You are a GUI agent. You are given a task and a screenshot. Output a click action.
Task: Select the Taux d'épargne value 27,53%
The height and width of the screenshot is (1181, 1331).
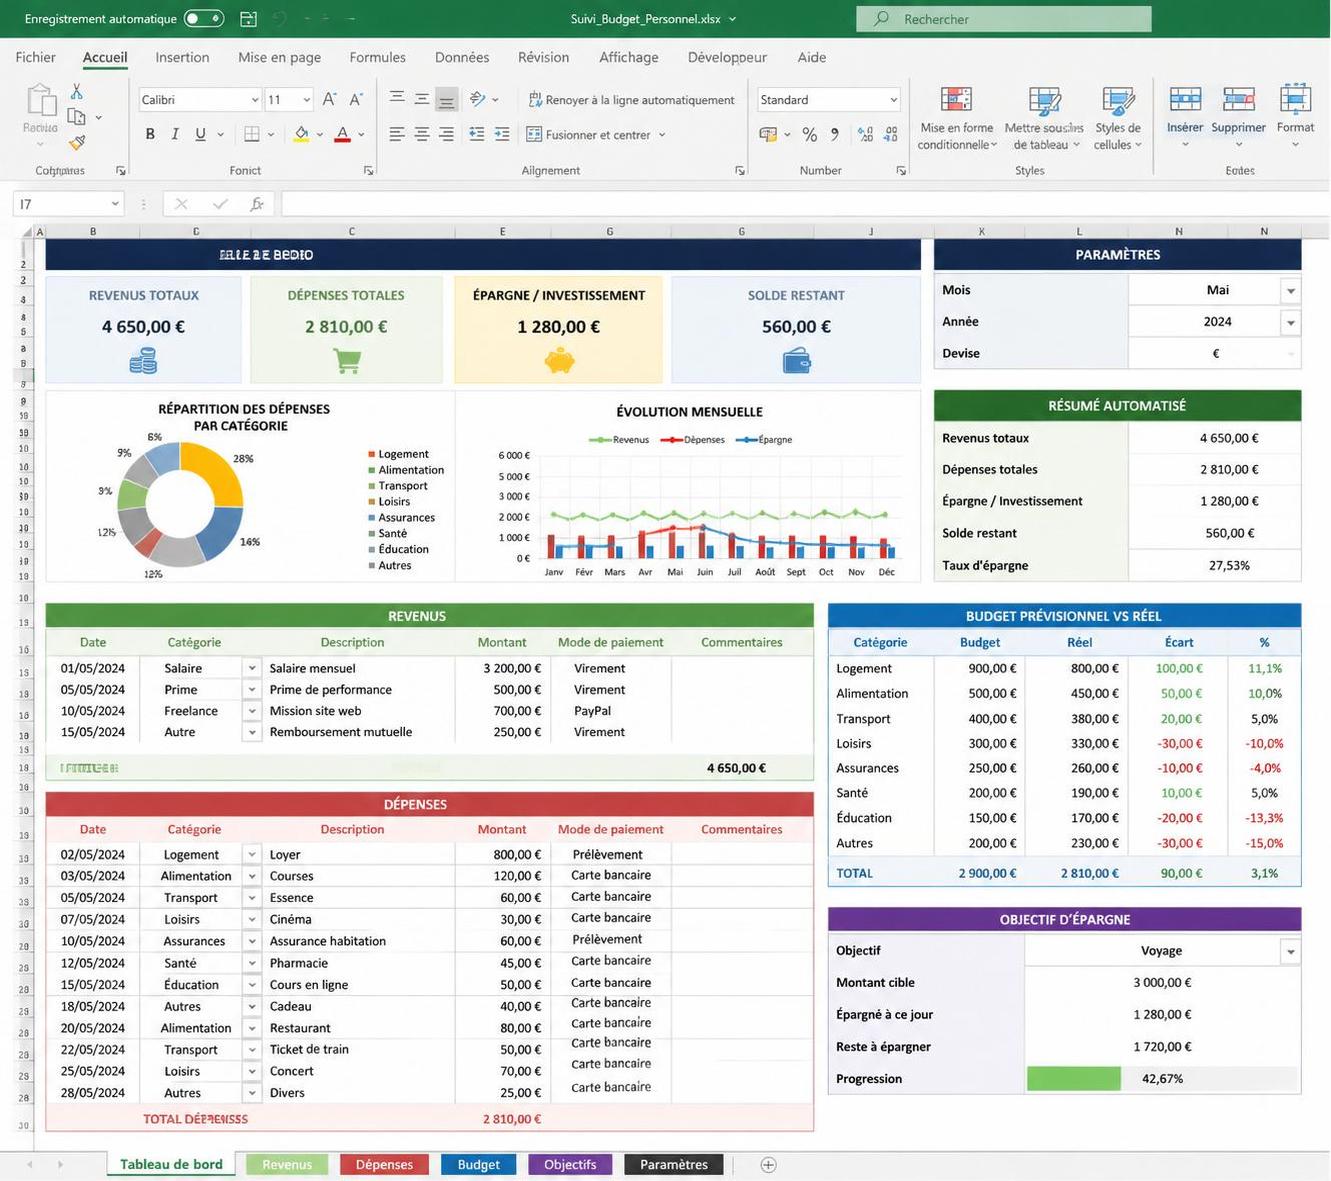pyautogui.click(x=1229, y=565)
